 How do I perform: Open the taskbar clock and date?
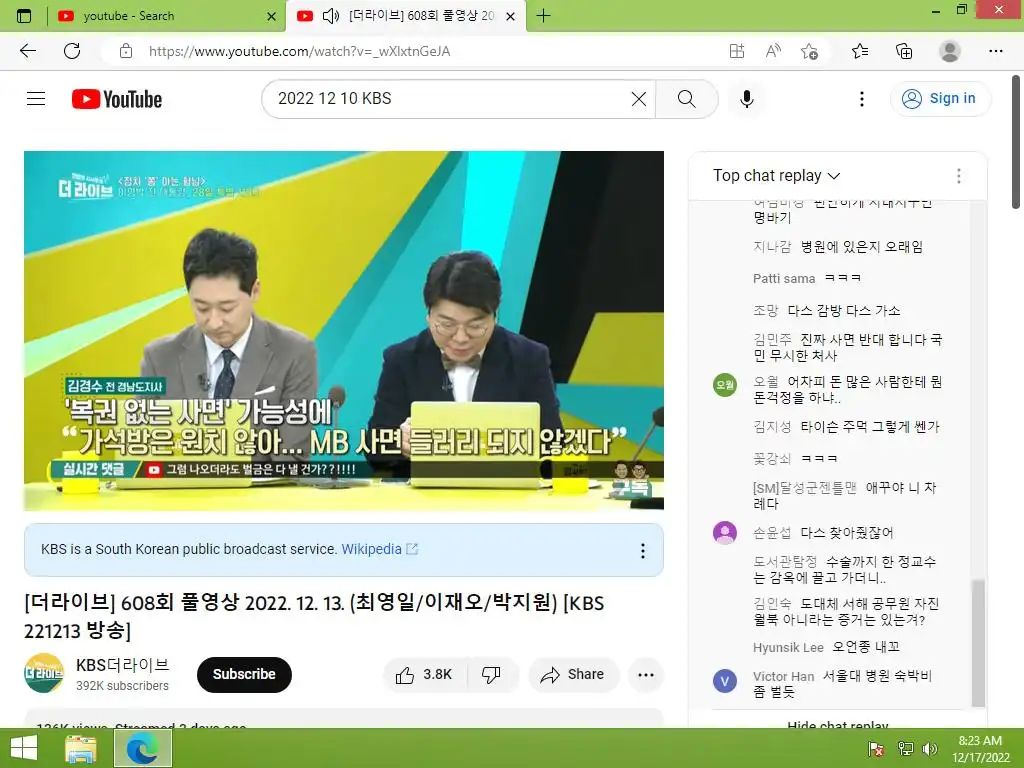(x=980, y=749)
